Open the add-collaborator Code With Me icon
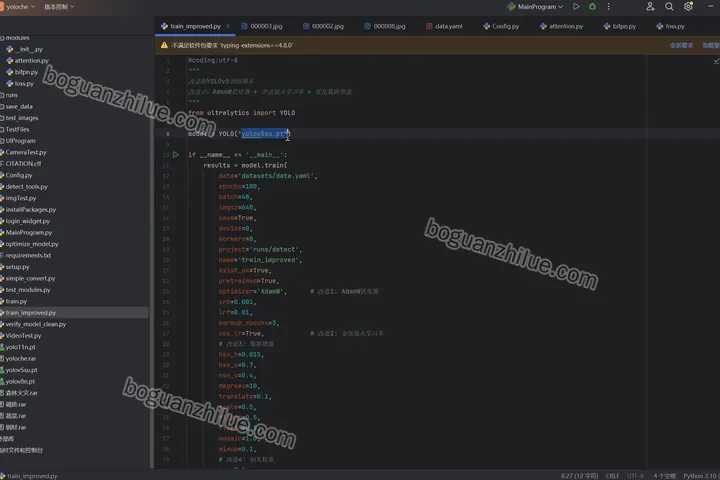This screenshot has width=720, height=480. click(650, 6)
